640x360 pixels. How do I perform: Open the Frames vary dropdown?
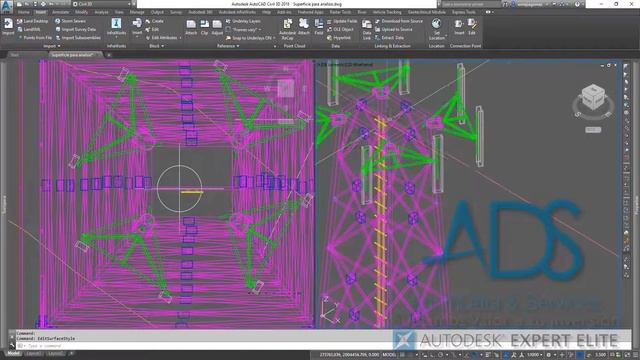click(244, 29)
